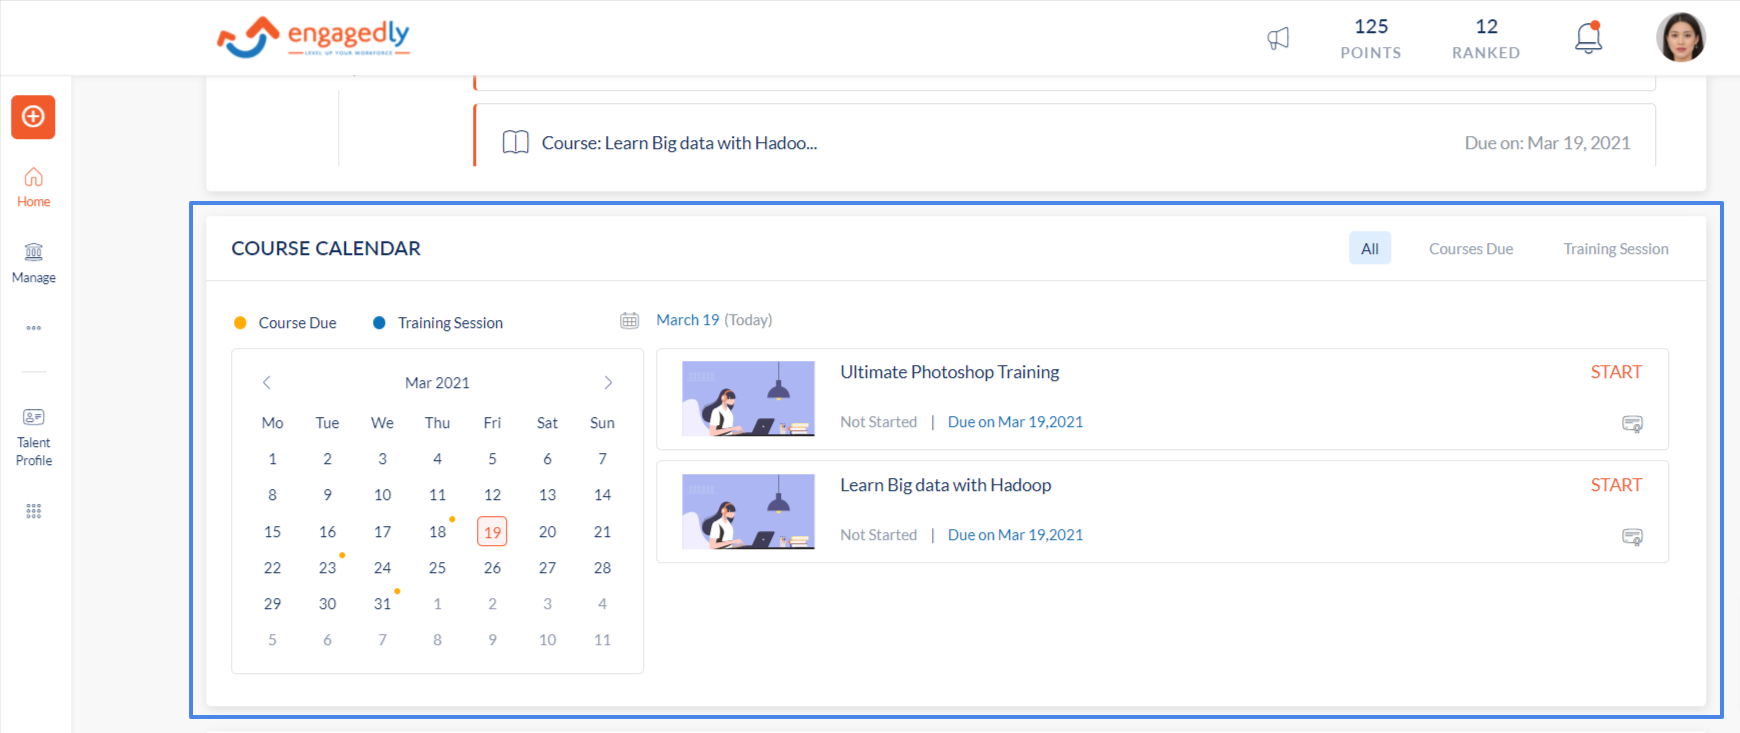1740x733 pixels.
Task: Select March 26 on the calendar
Action: click(492, 568)
